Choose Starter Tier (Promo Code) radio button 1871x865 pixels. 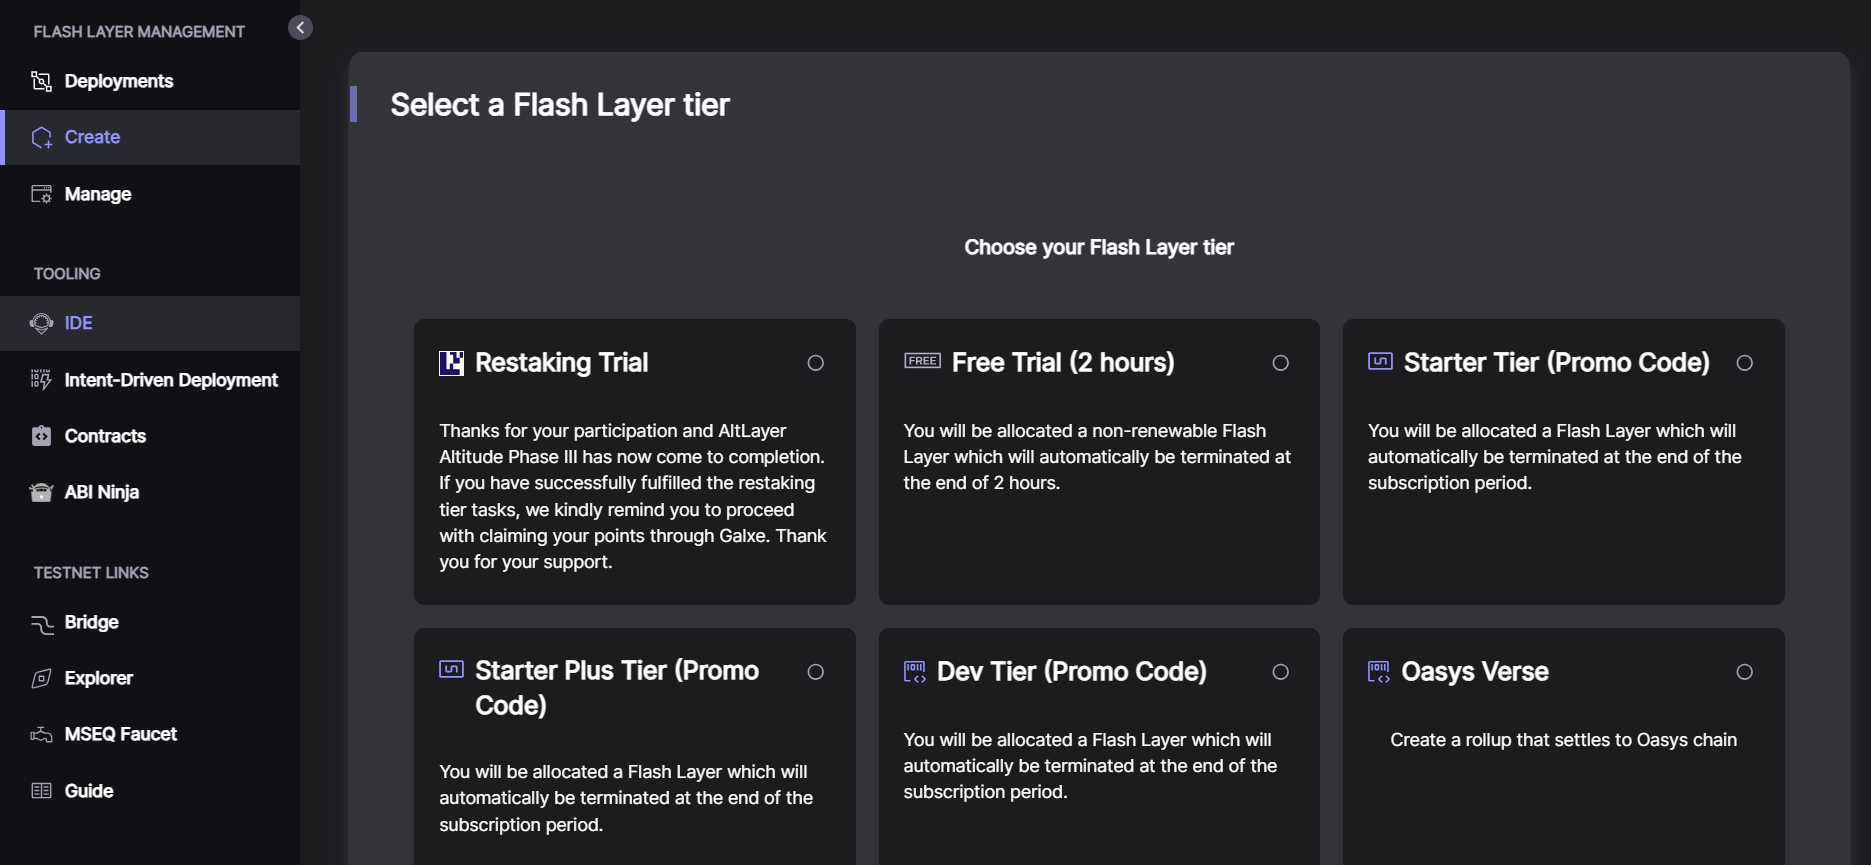1745,363
